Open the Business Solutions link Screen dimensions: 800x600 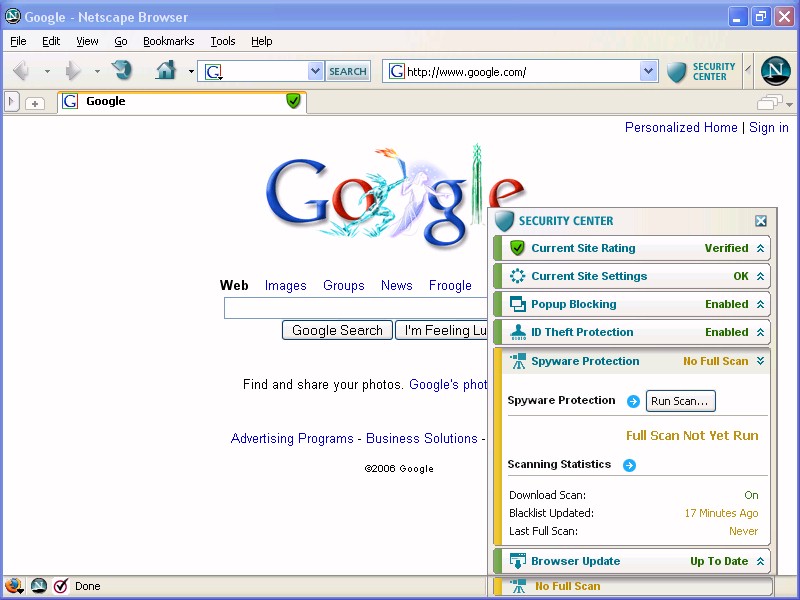(422, 438)
